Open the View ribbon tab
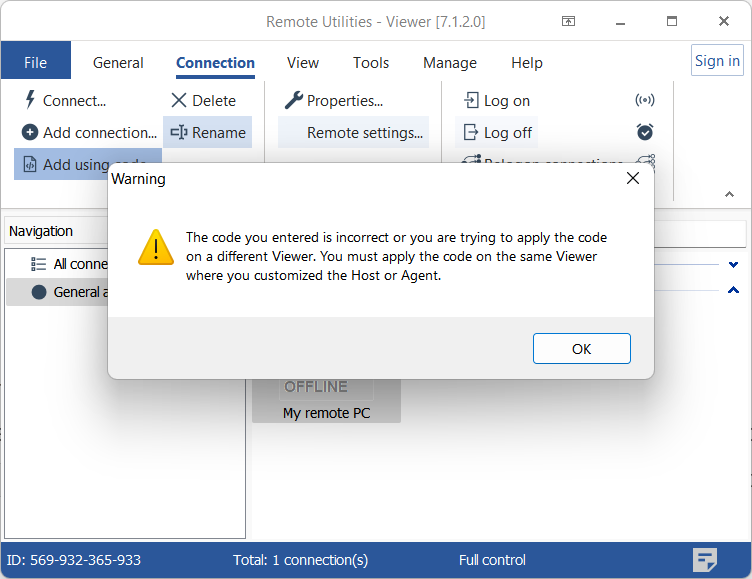 pos(303,63)
